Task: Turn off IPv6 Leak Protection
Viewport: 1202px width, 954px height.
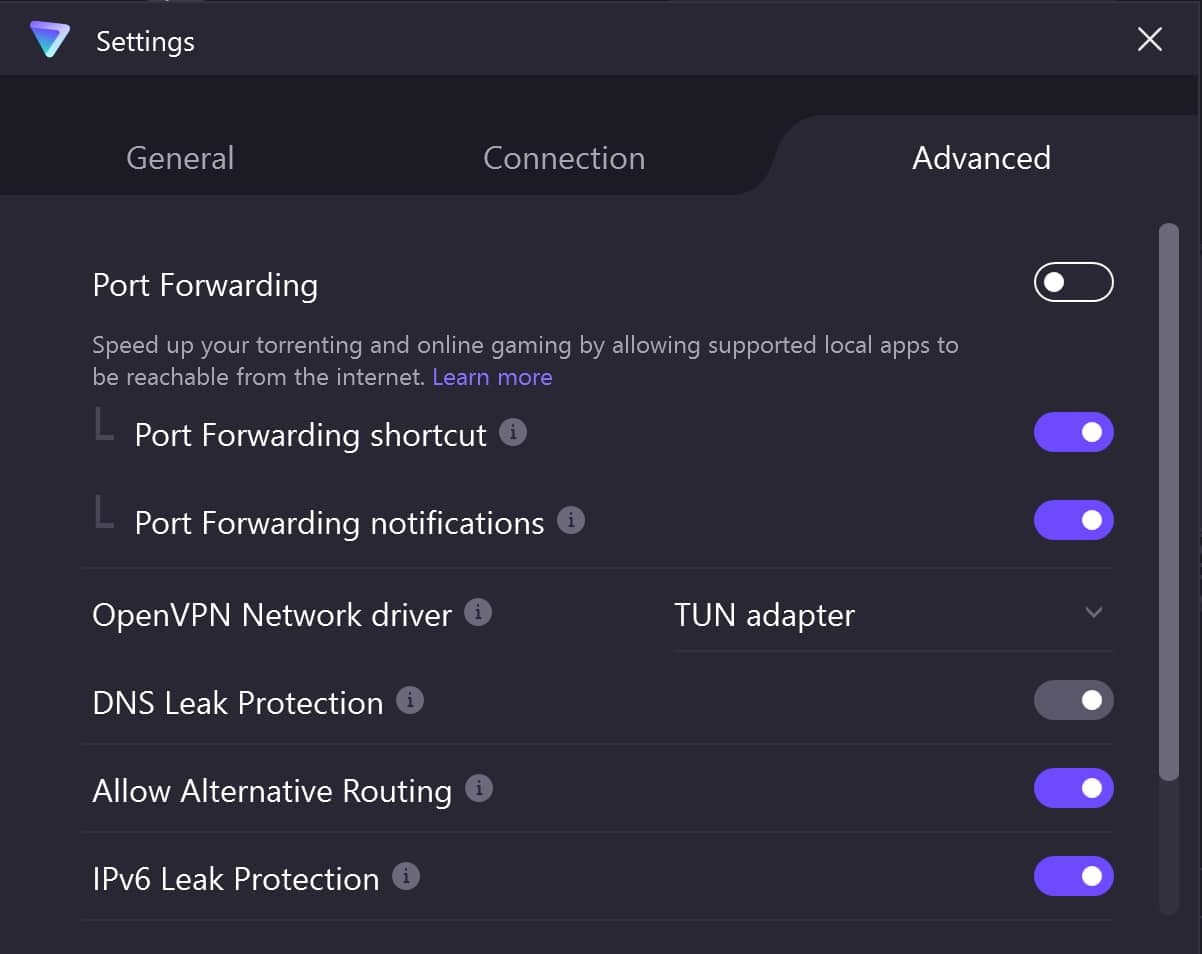Action: point(1073,876)
